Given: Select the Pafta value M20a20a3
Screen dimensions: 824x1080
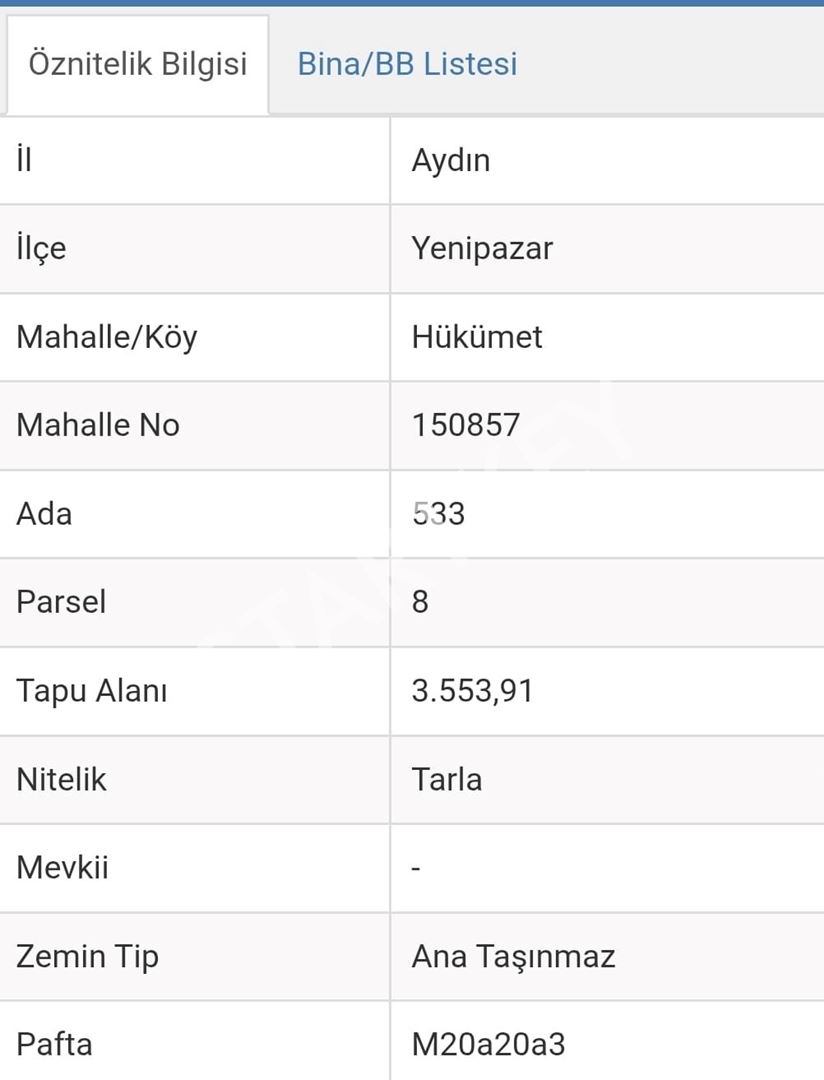Looking at the screenshot, I should tap(488, 1044).
